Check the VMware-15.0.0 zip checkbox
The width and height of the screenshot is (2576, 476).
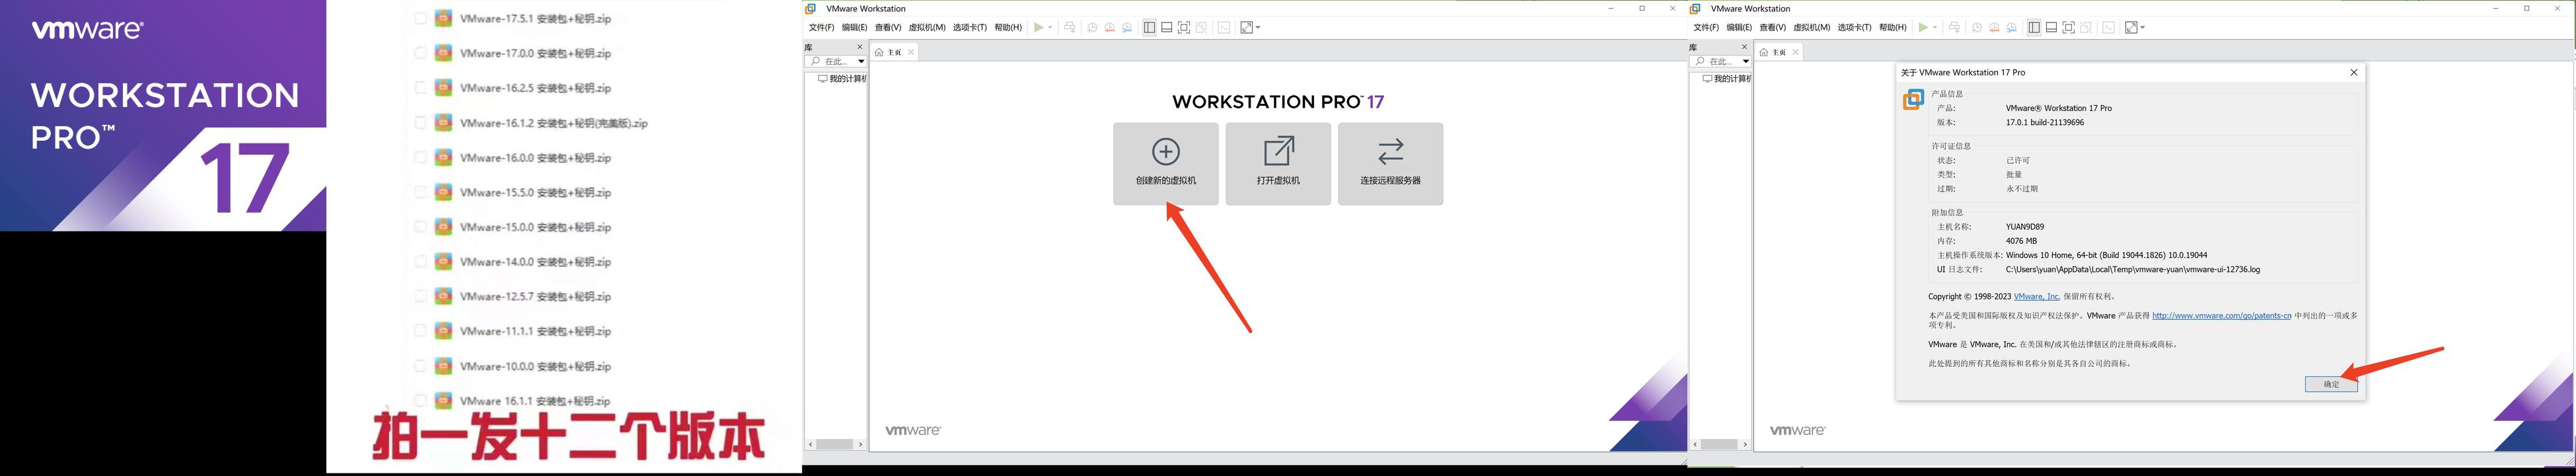click(420, 227)
